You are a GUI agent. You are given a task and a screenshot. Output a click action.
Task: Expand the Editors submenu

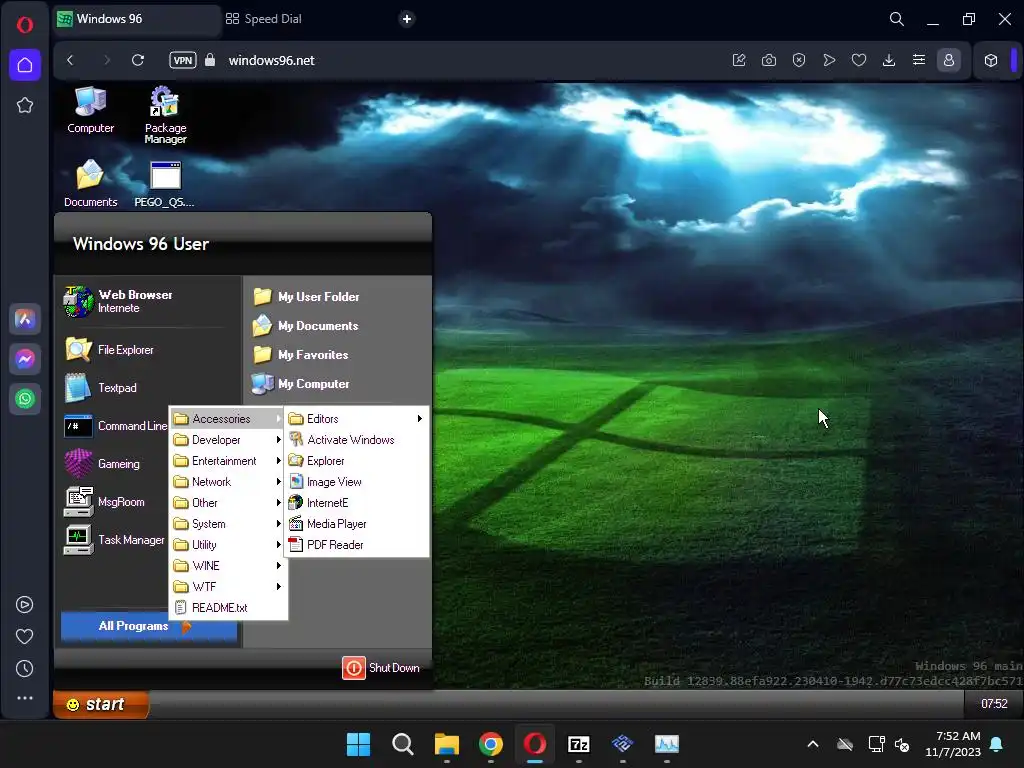(356, 419)
